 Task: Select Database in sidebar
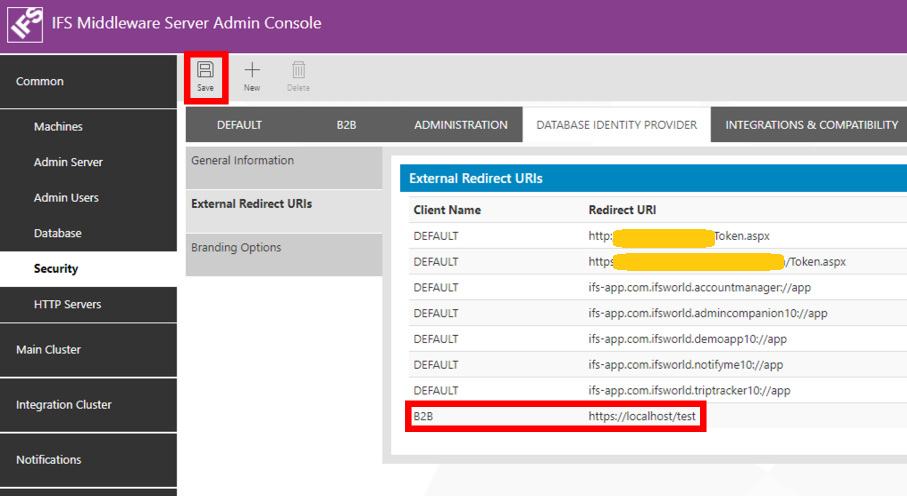point(89,233)
